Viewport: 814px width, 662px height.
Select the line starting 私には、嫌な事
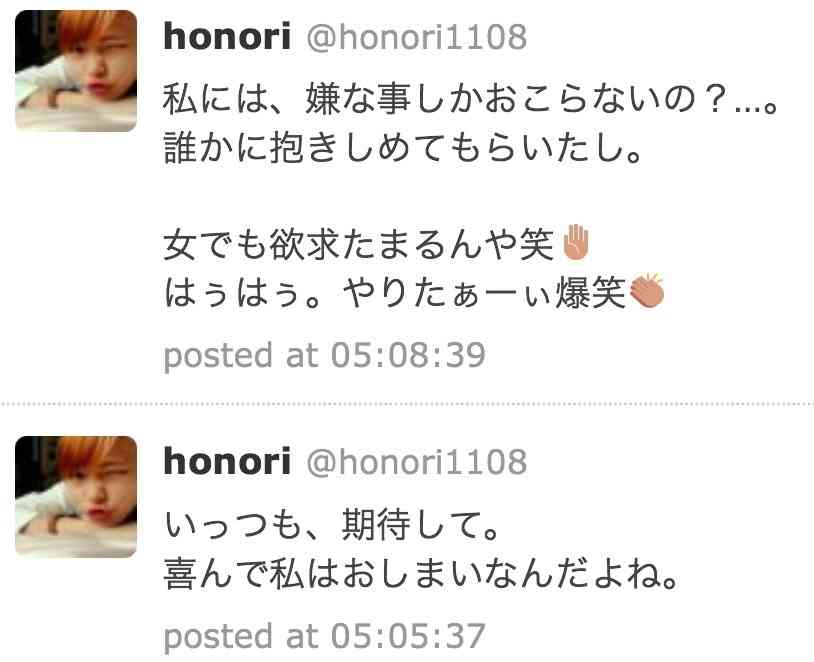[471, 99]
